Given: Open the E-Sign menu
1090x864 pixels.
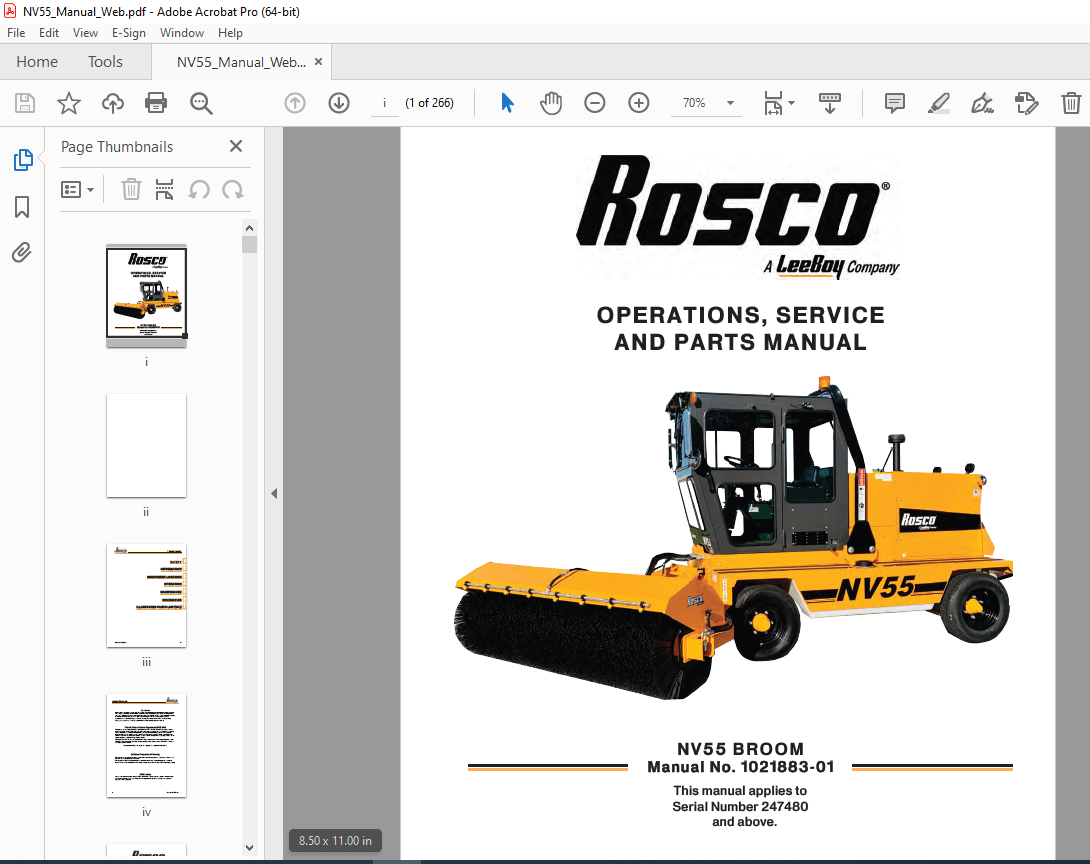Looking at the screenshot, I should point(129,33).
